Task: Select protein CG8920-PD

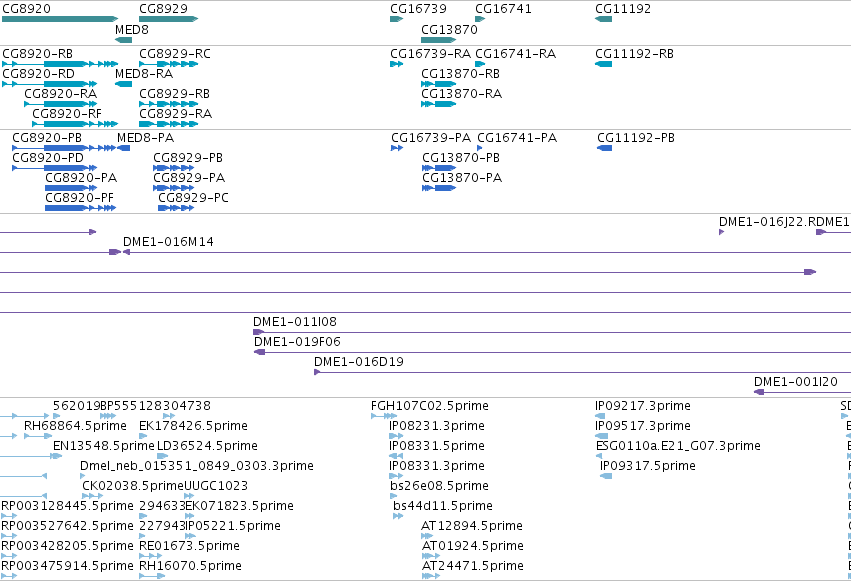Action: pos(48,158)
